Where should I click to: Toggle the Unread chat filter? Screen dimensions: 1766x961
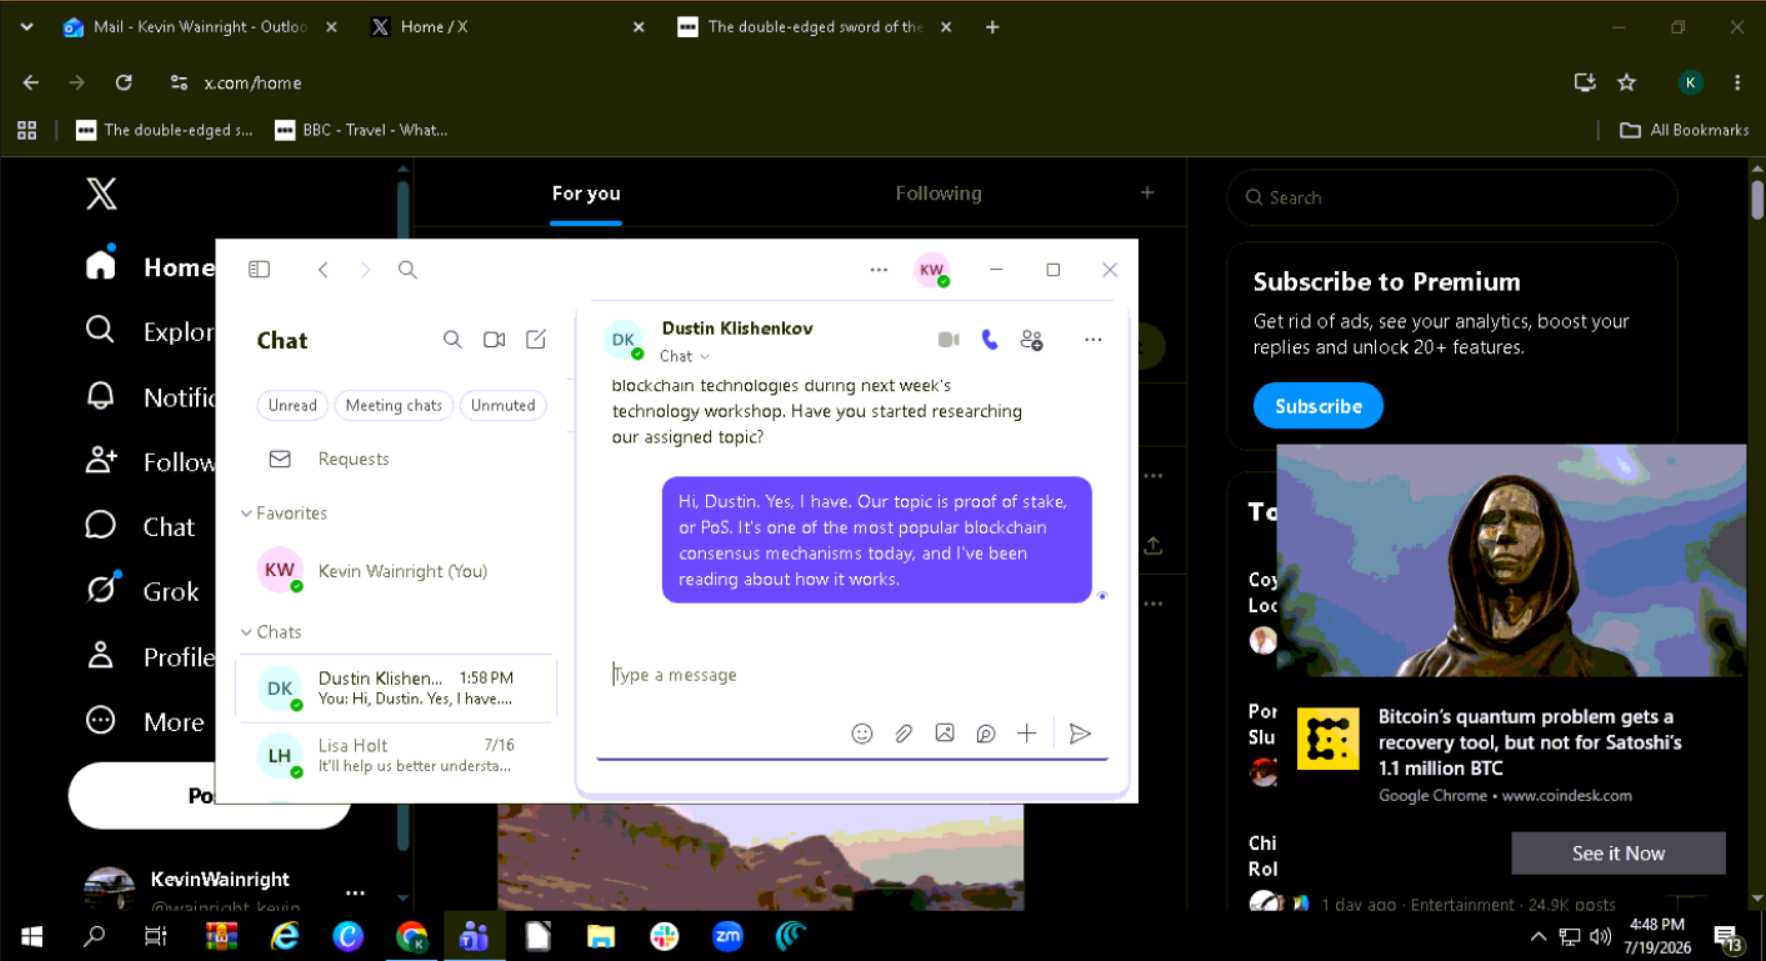292,405
